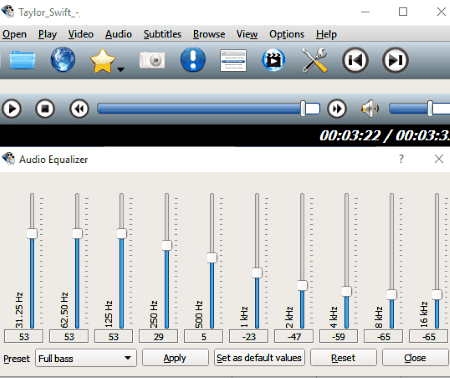The height and width of the screenshot is (378, 450).
Task: Click the 31.25 Hz equalizer slider handle
Action: 32,233
